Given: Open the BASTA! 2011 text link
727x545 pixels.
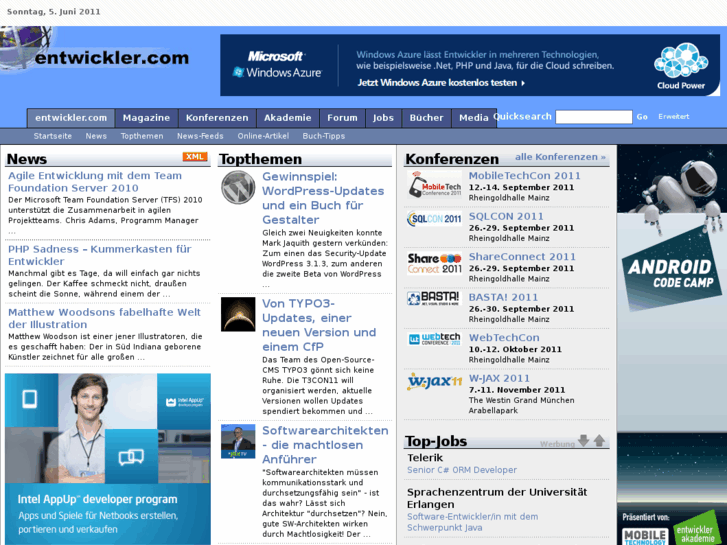Looking at the screenshot, I should (503, 297).
